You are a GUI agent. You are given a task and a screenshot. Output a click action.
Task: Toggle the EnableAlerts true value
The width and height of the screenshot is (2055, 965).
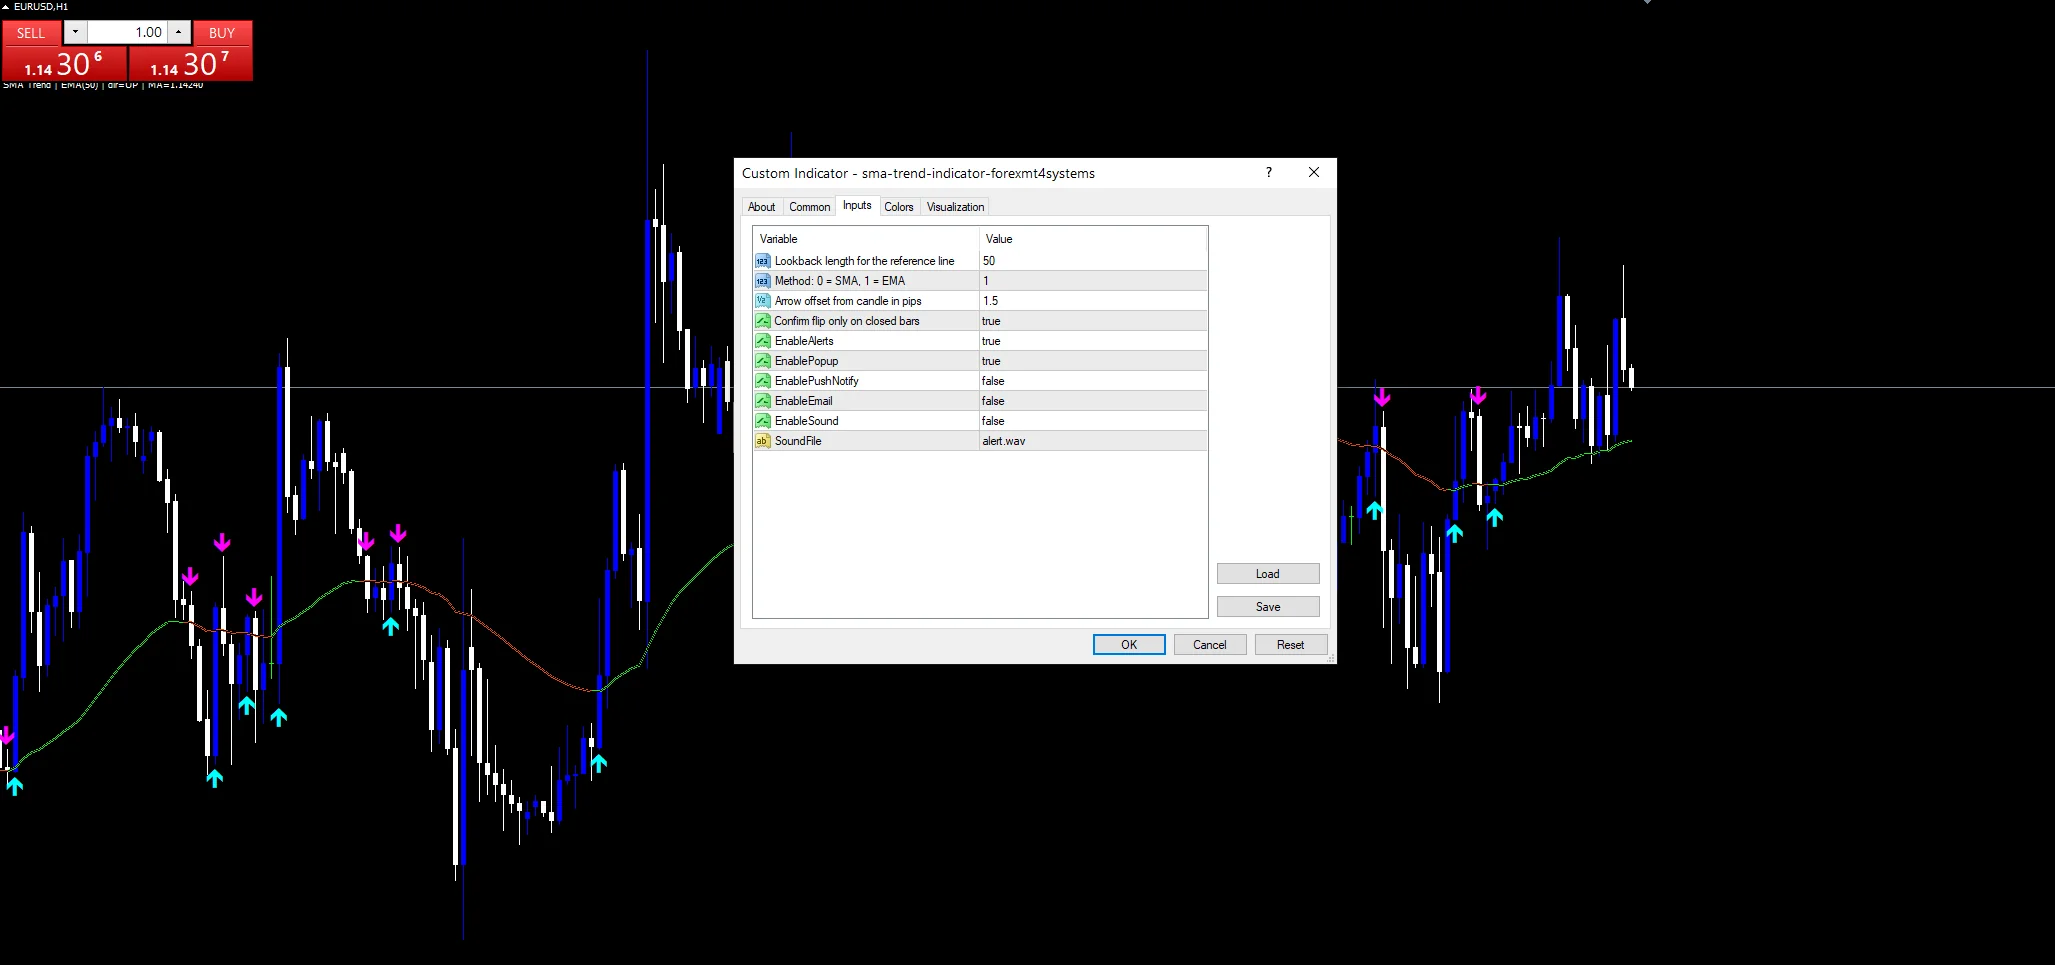pyautogui.click(x=1093, y=341)
